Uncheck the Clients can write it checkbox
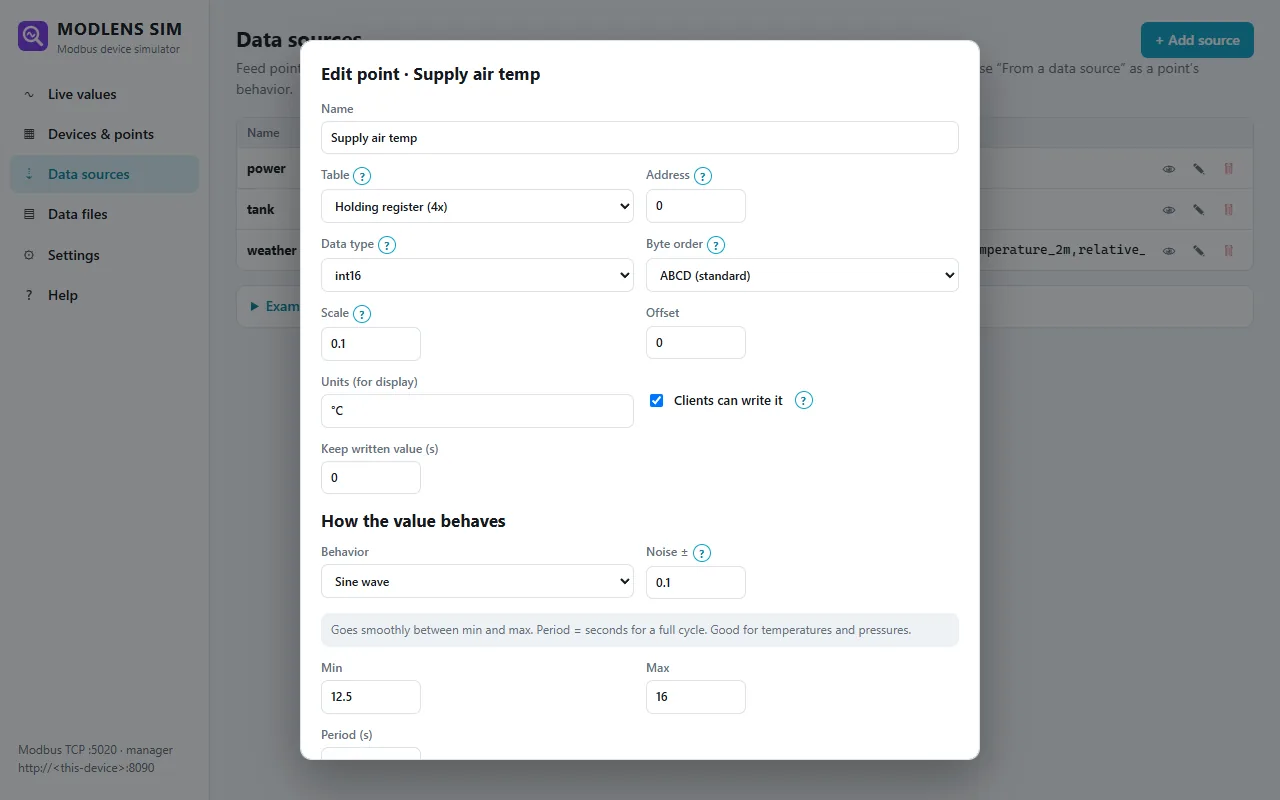The height and width of the screenshot is (800, 1280). click(x=657, y=400)
